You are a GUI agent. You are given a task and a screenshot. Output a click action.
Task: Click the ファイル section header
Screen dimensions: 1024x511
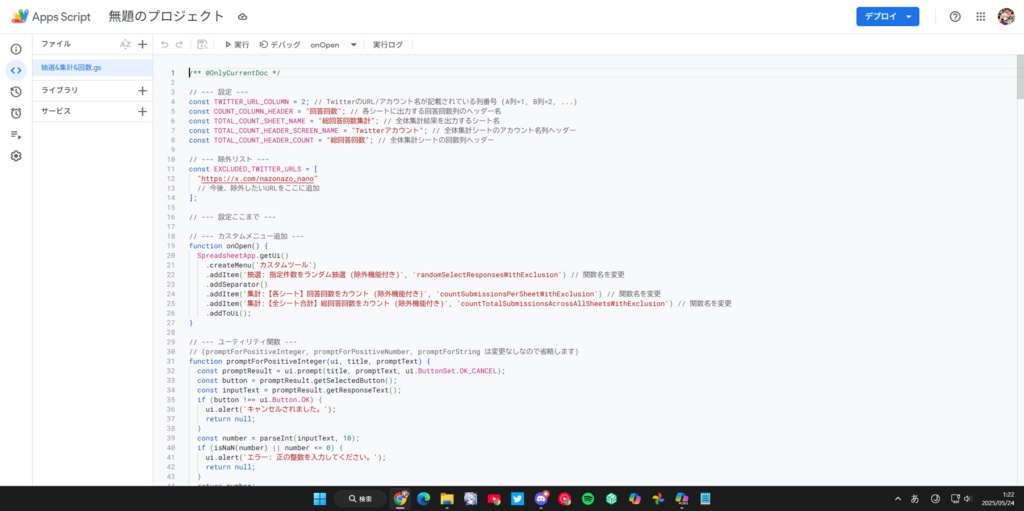click(x=56, y=44)
